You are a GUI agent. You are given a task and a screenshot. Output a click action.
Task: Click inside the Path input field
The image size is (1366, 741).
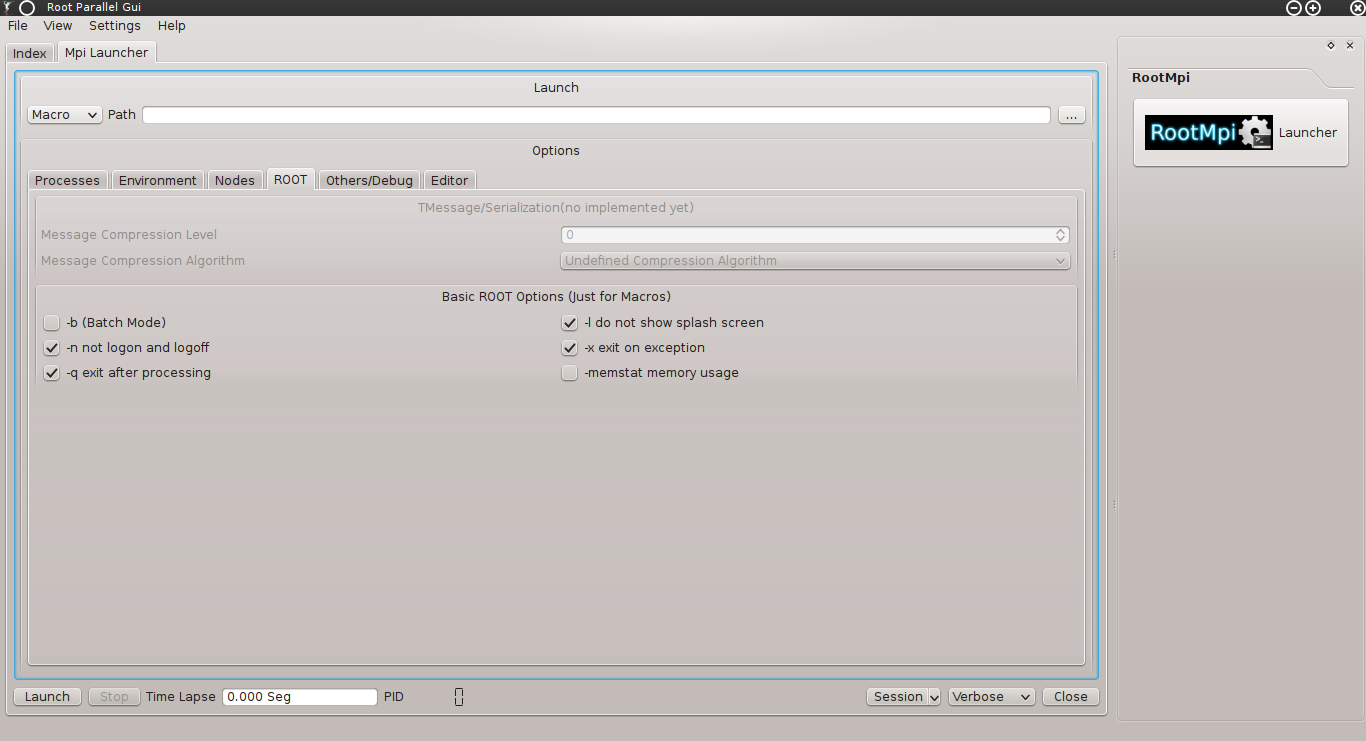[x=596, y=115]
